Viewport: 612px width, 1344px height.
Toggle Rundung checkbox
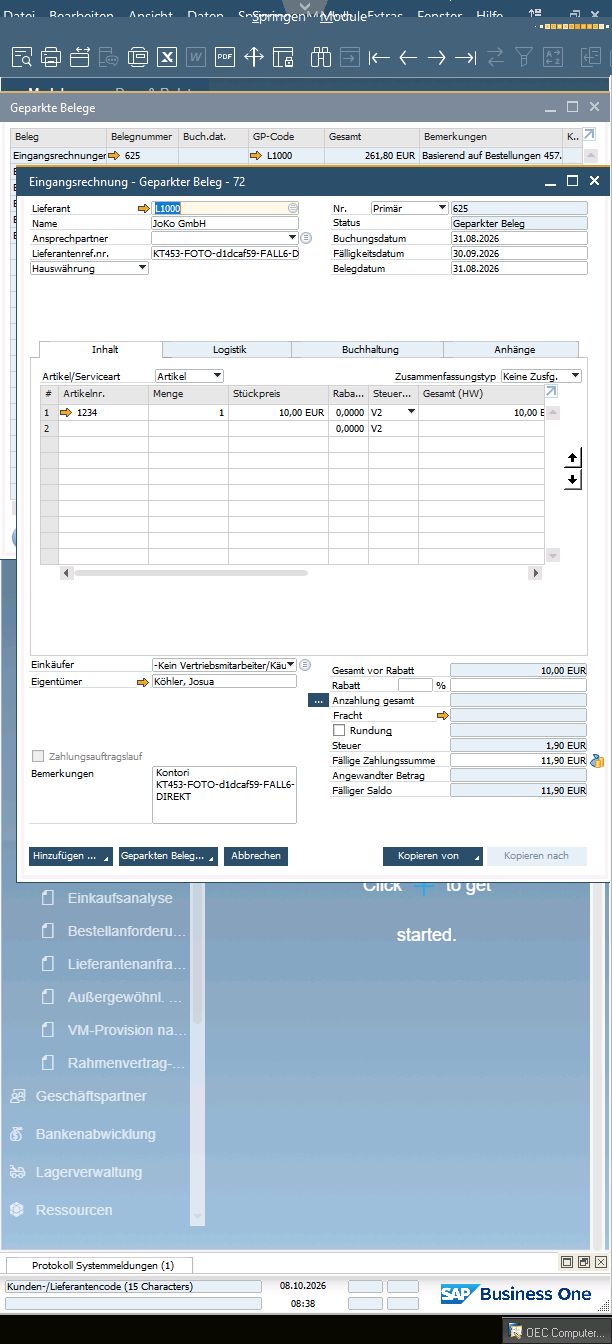(339, 731)
